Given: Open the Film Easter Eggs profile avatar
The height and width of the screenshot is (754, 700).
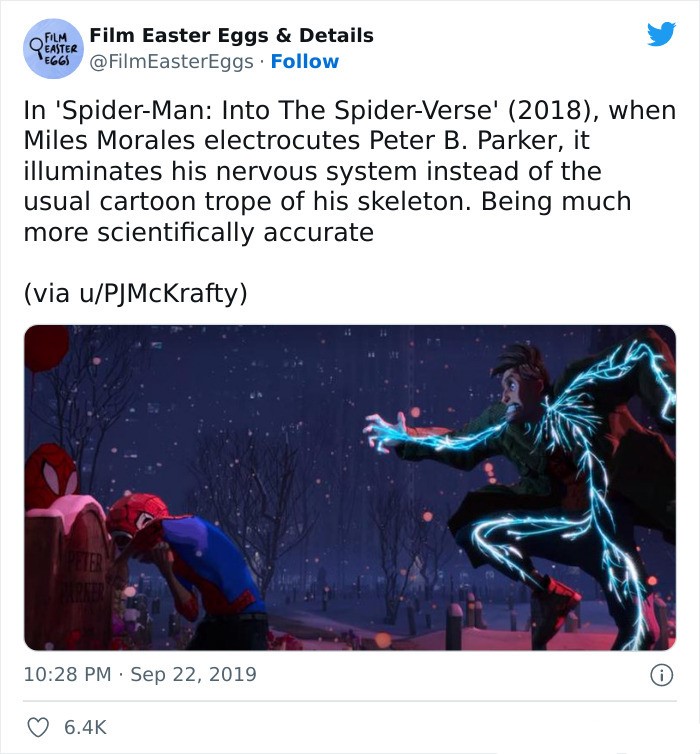Looking at the screenshot, I should [x=53, y=49].
